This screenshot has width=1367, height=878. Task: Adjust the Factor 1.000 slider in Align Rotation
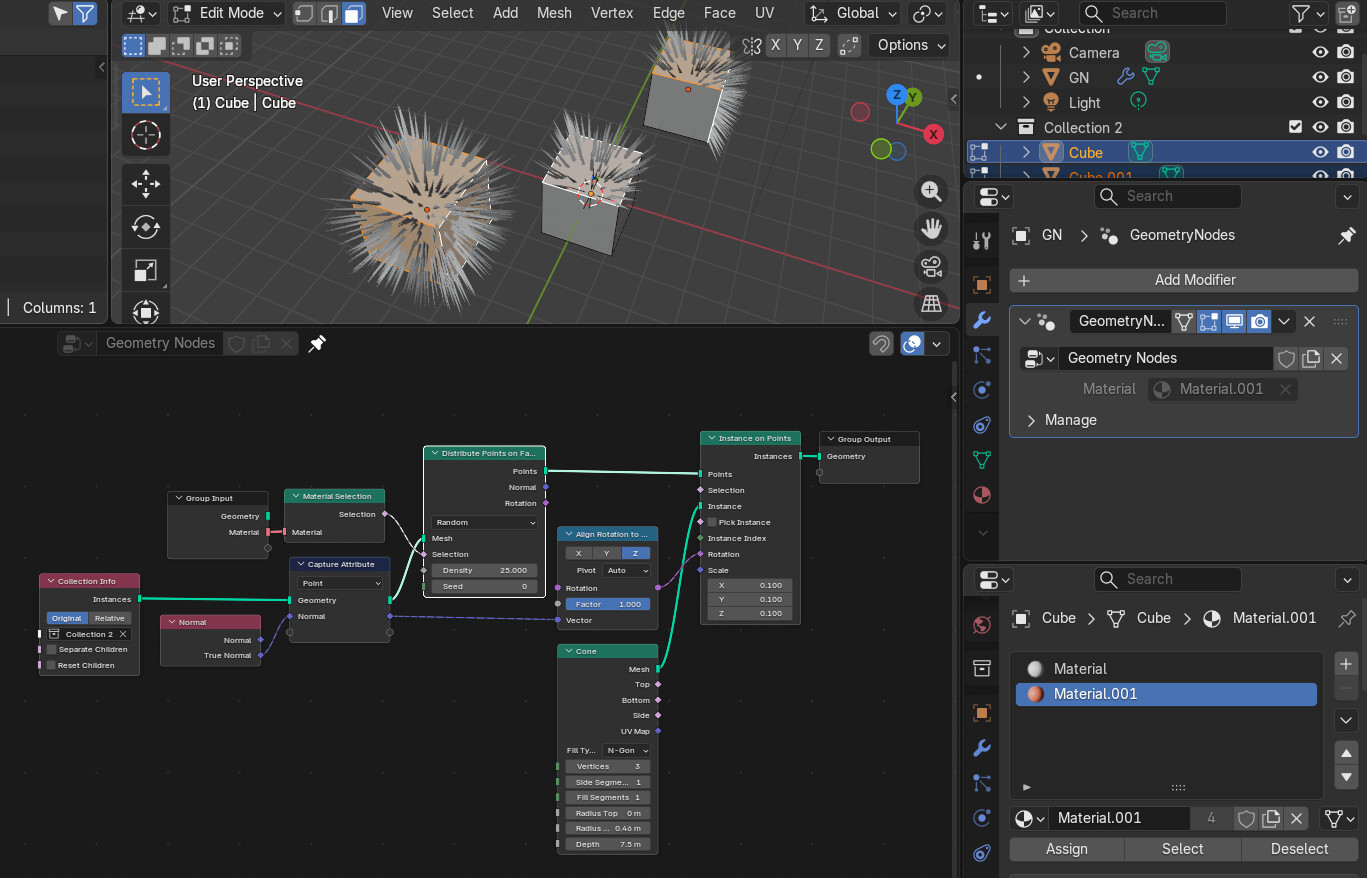(x=609, y=604)
